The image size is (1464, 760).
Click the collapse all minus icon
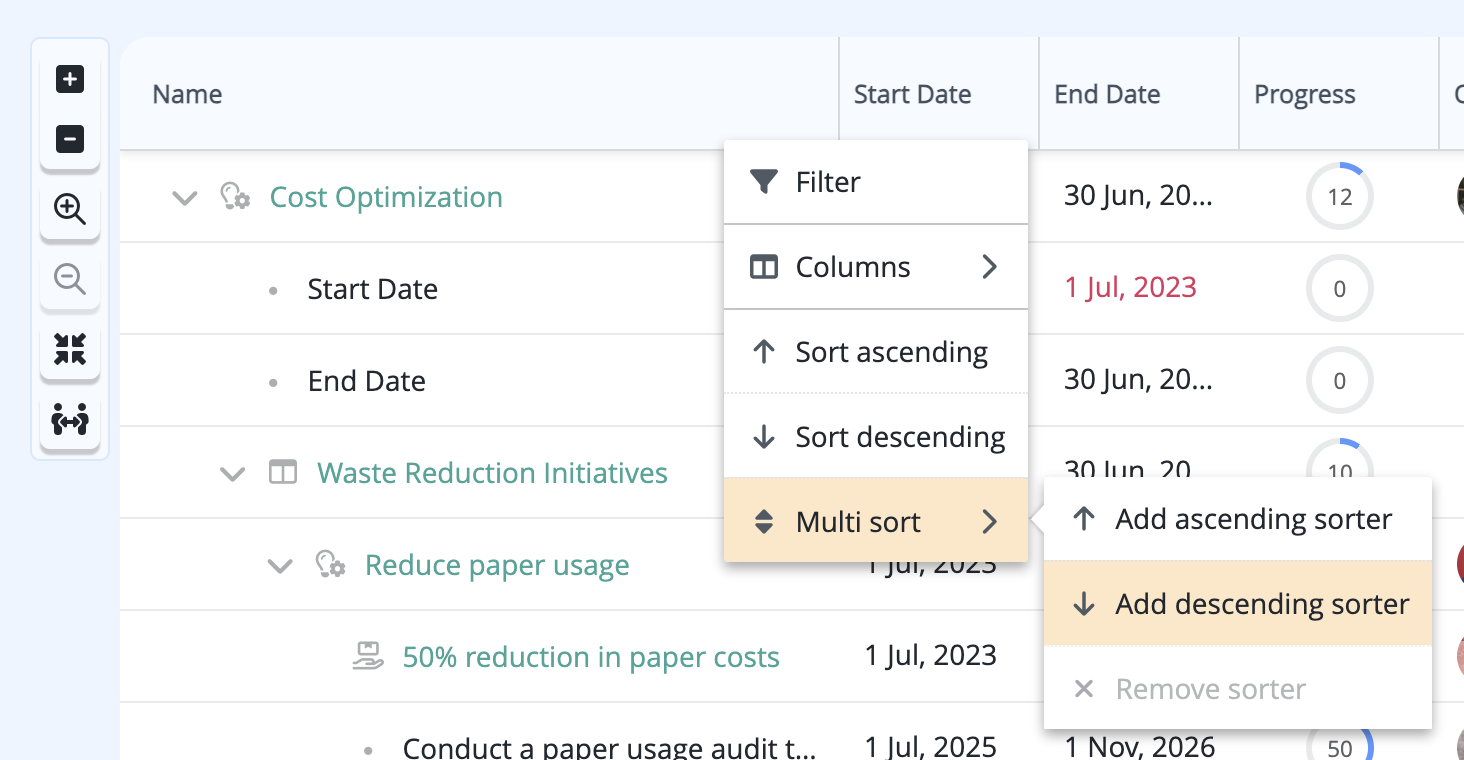tap(70, 139)
